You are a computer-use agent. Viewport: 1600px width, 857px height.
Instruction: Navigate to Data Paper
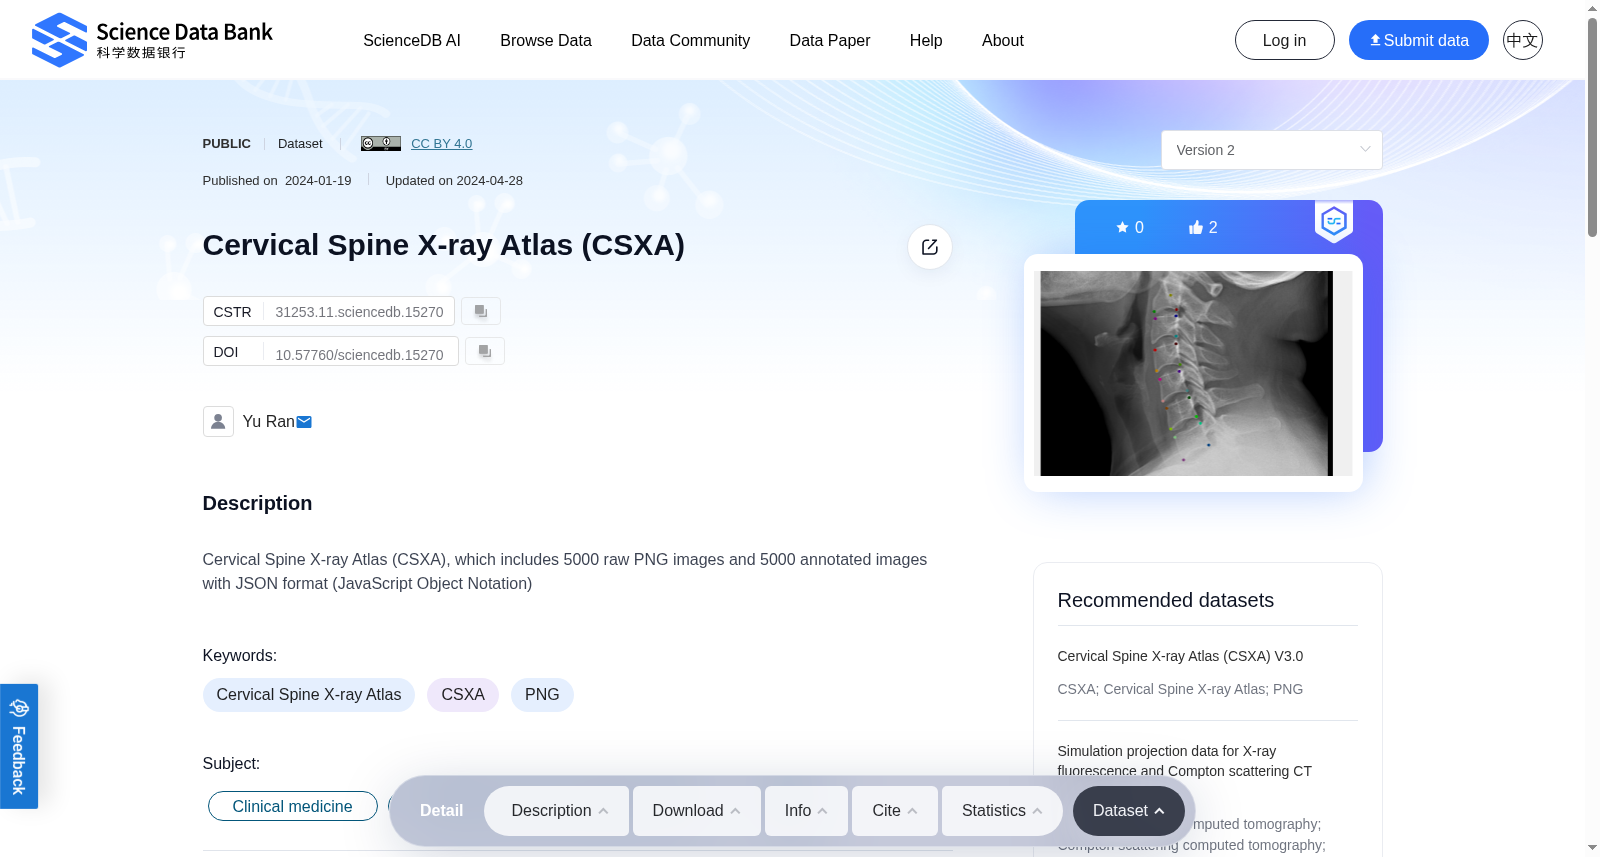[830, 40]
